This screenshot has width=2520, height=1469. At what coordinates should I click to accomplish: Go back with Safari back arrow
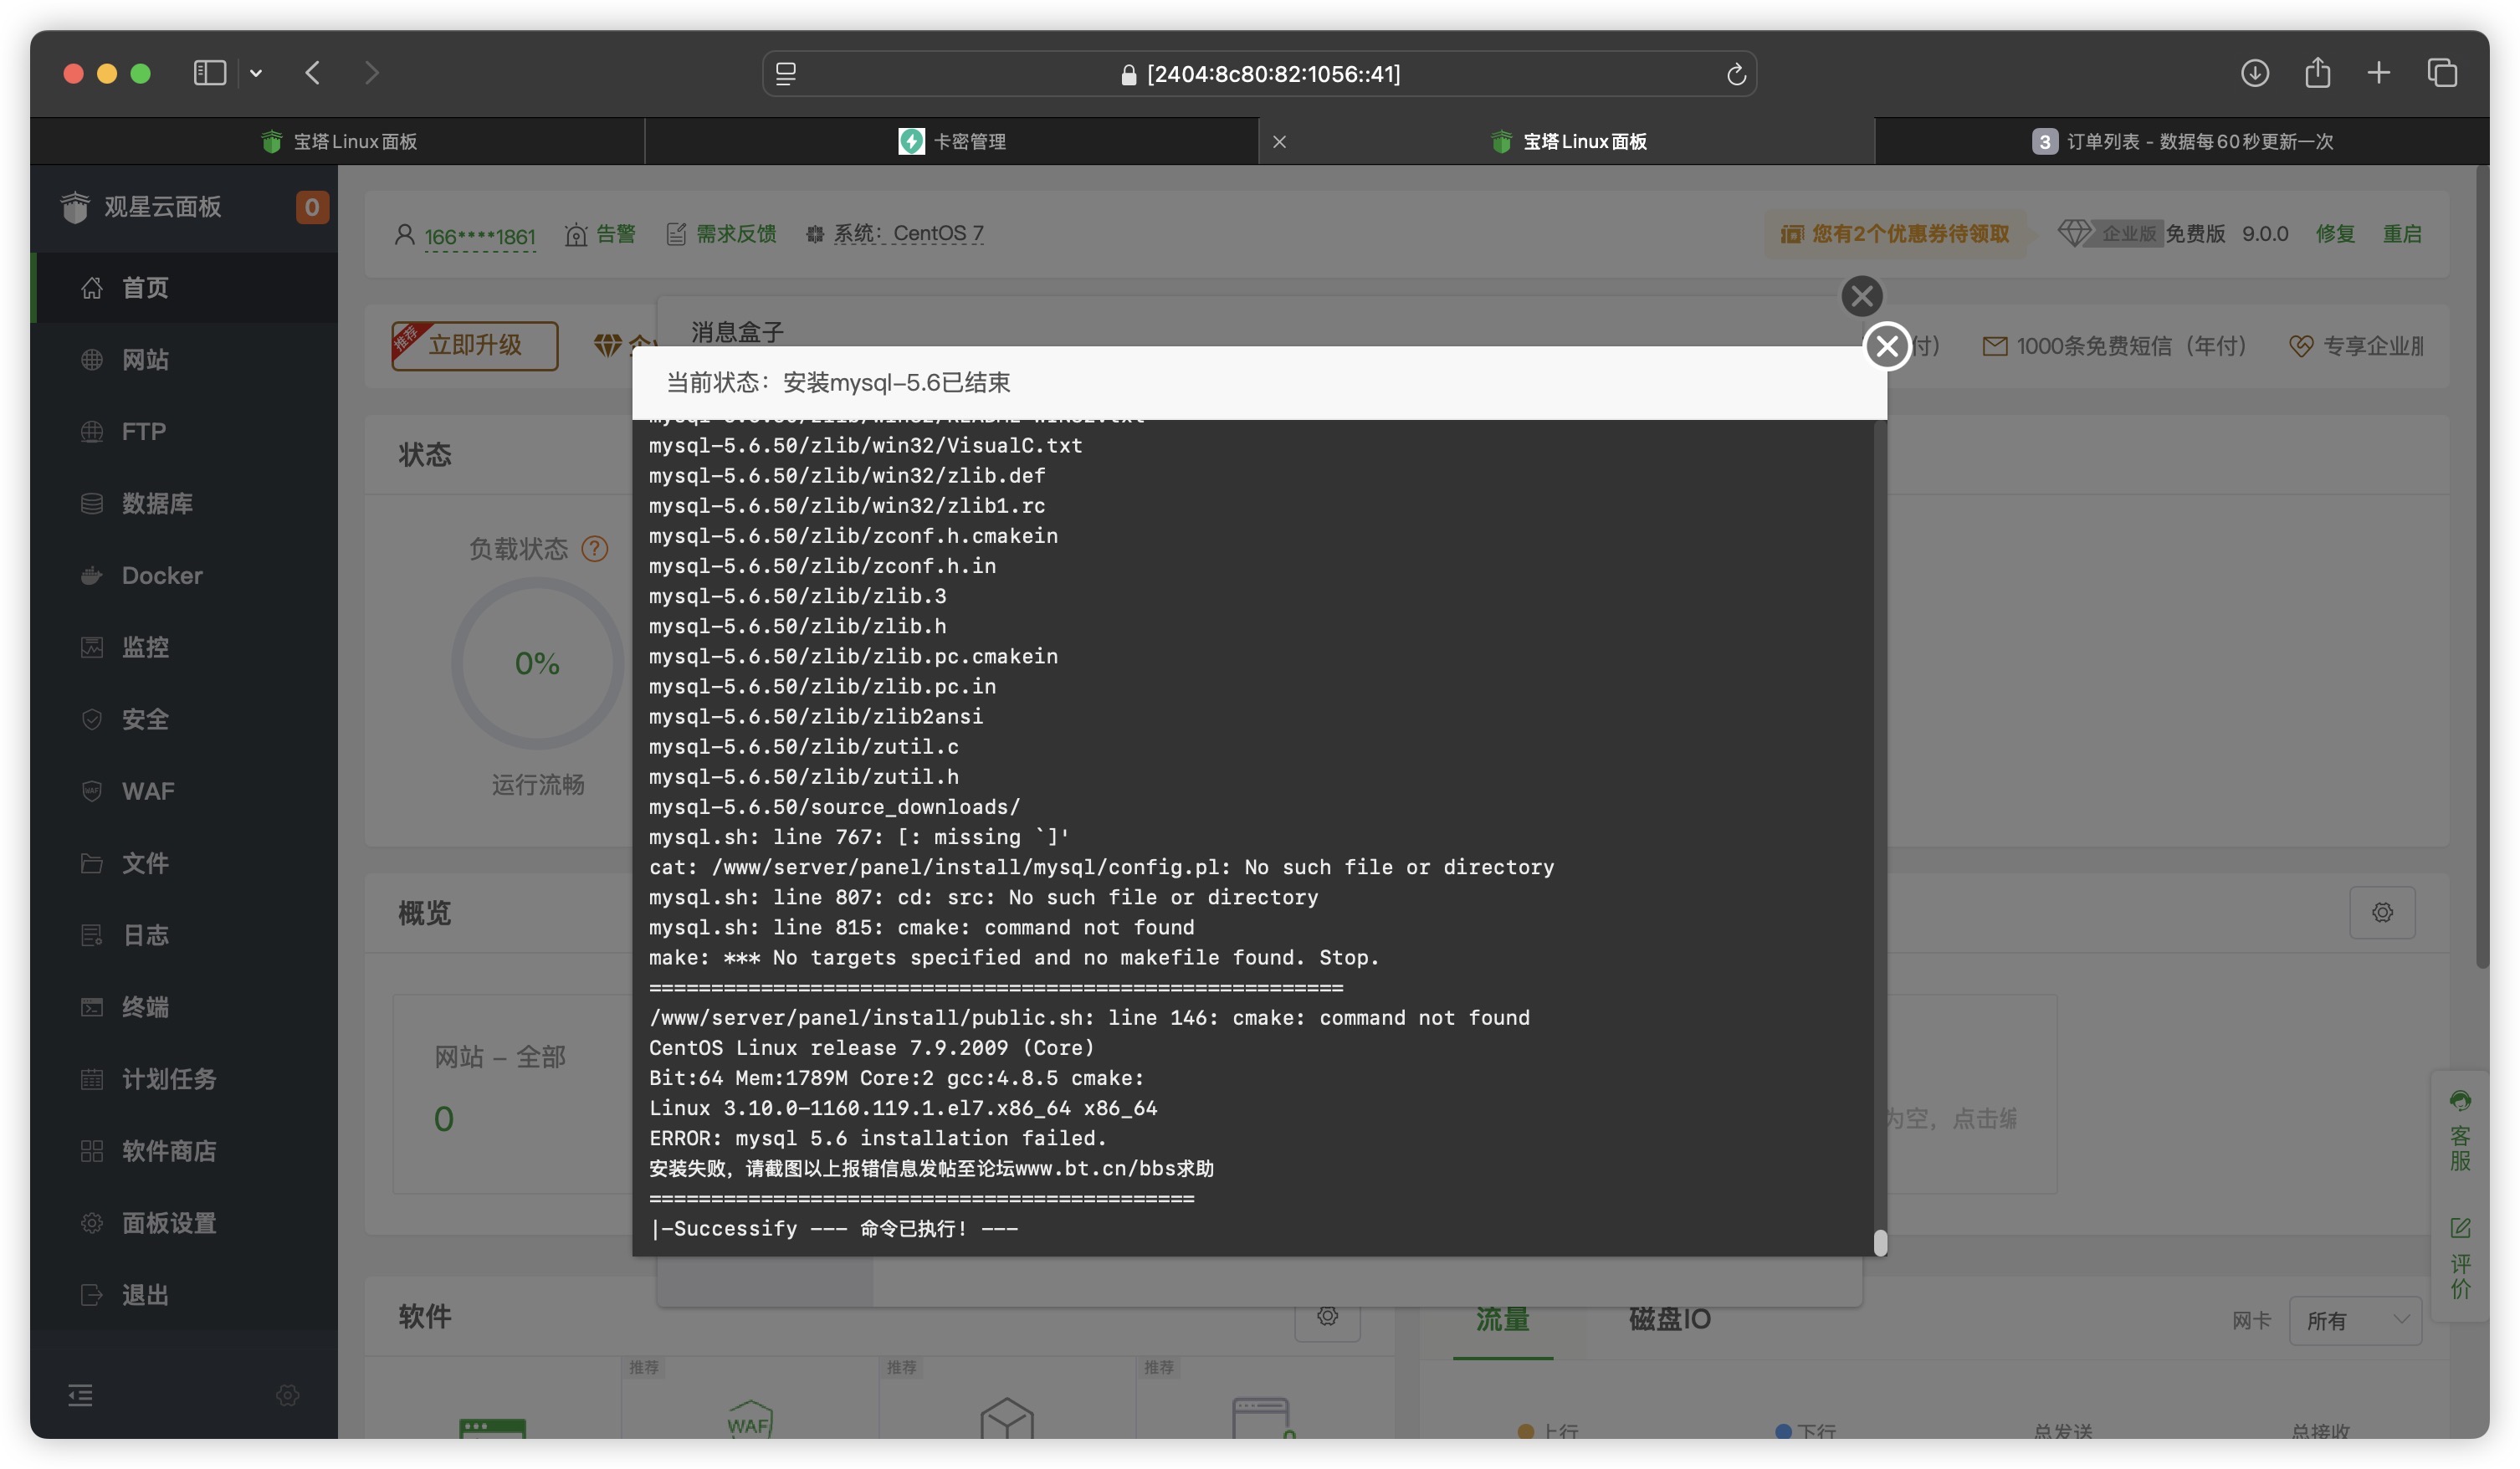(x=312, y=73)
